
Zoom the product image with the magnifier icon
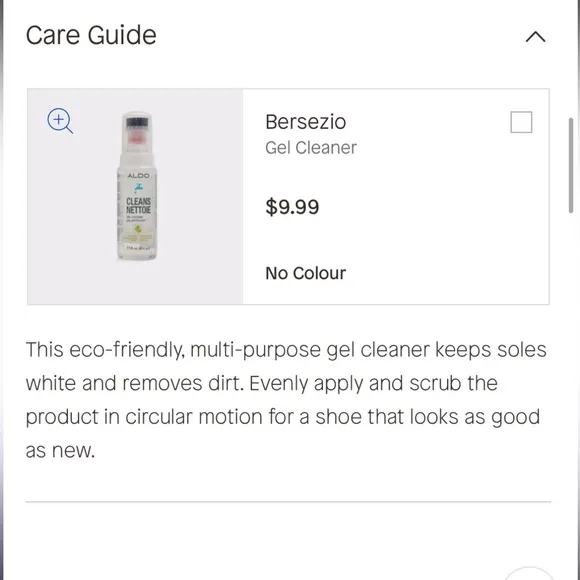[60, 121]
